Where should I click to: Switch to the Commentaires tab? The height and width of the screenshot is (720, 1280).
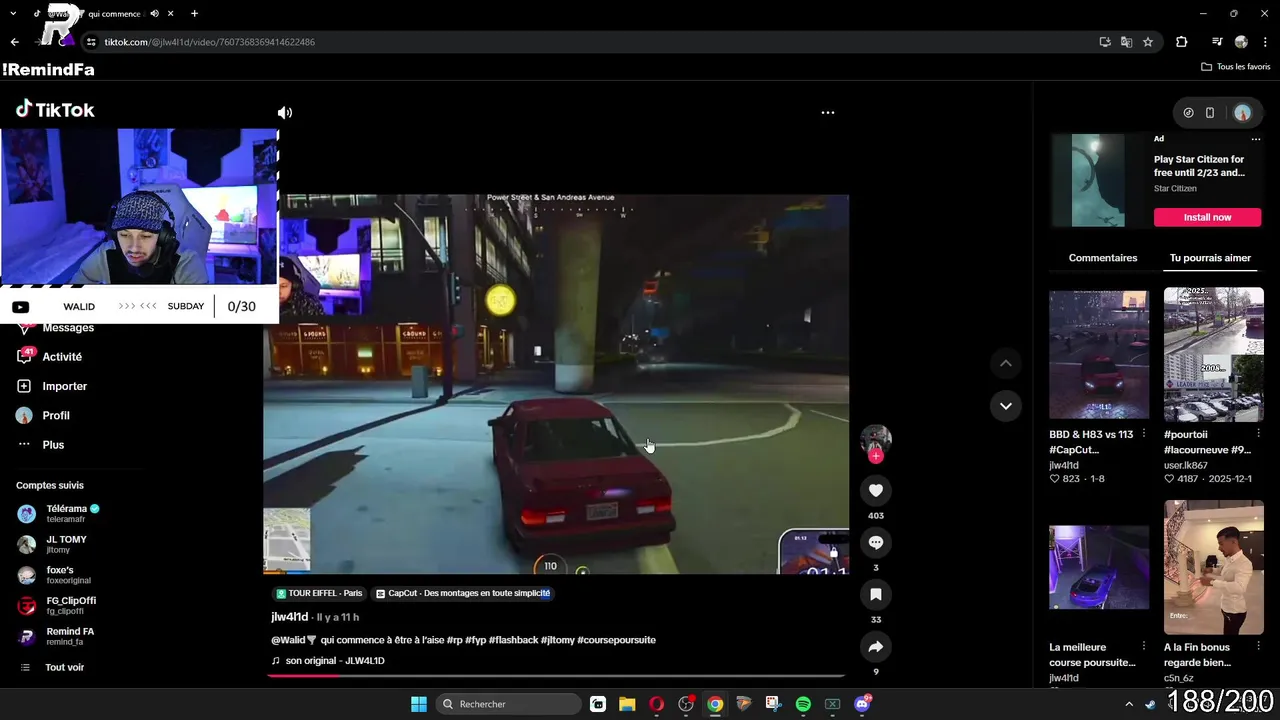pyautogui.click(x=1103, y=258)
